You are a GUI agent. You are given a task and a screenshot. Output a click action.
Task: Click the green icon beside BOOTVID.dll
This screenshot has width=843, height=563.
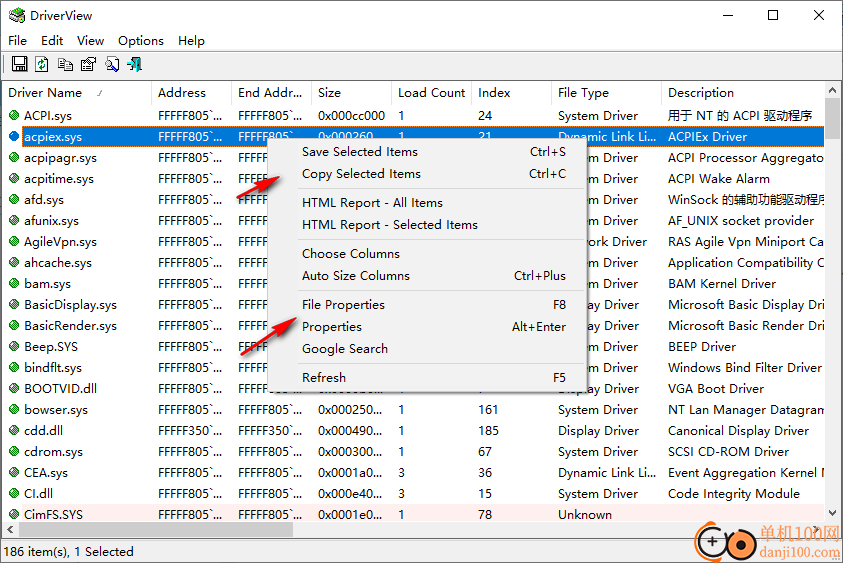[x=15, y=388]
